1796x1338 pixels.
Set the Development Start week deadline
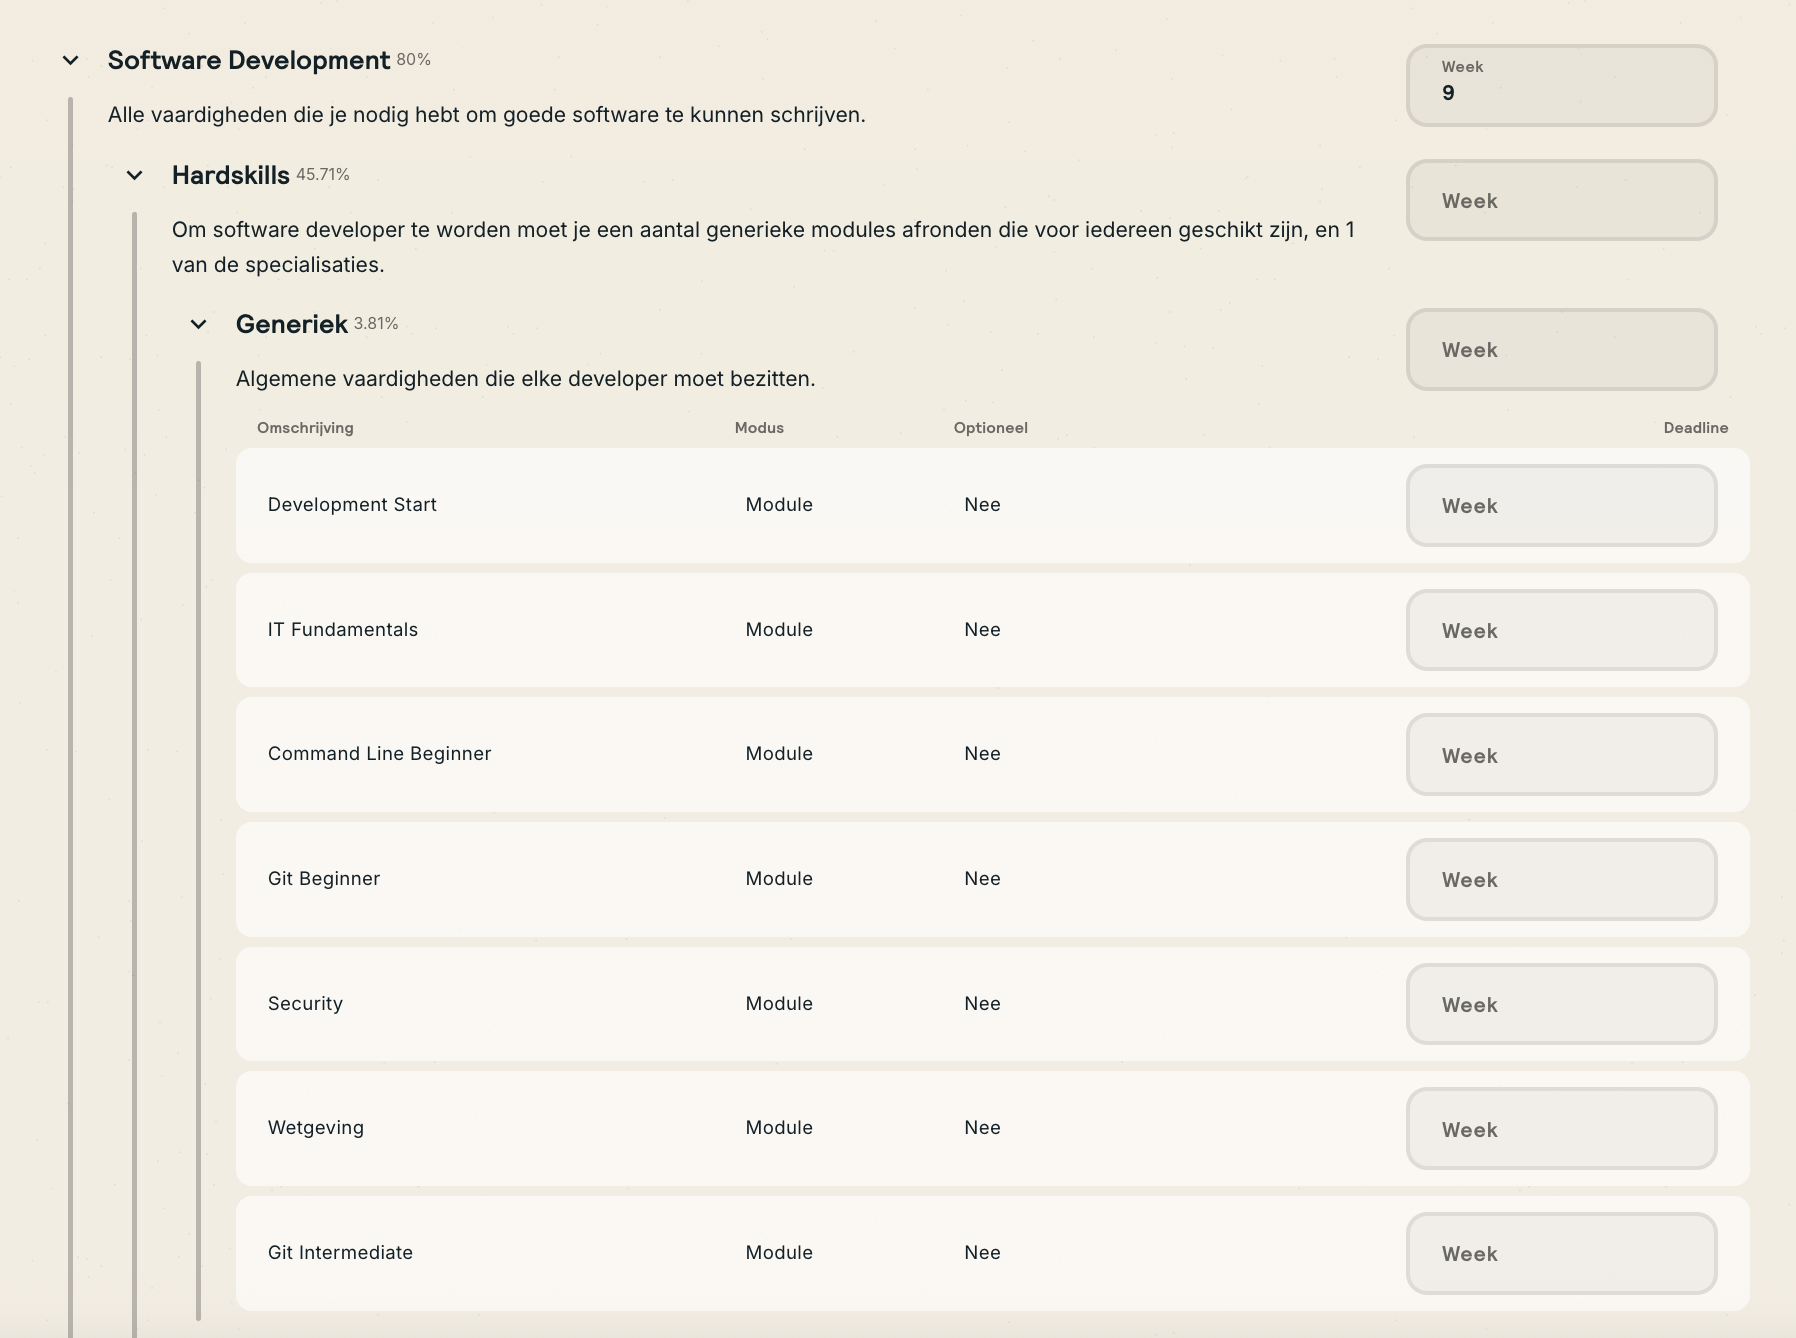[x=1560, y=506]
